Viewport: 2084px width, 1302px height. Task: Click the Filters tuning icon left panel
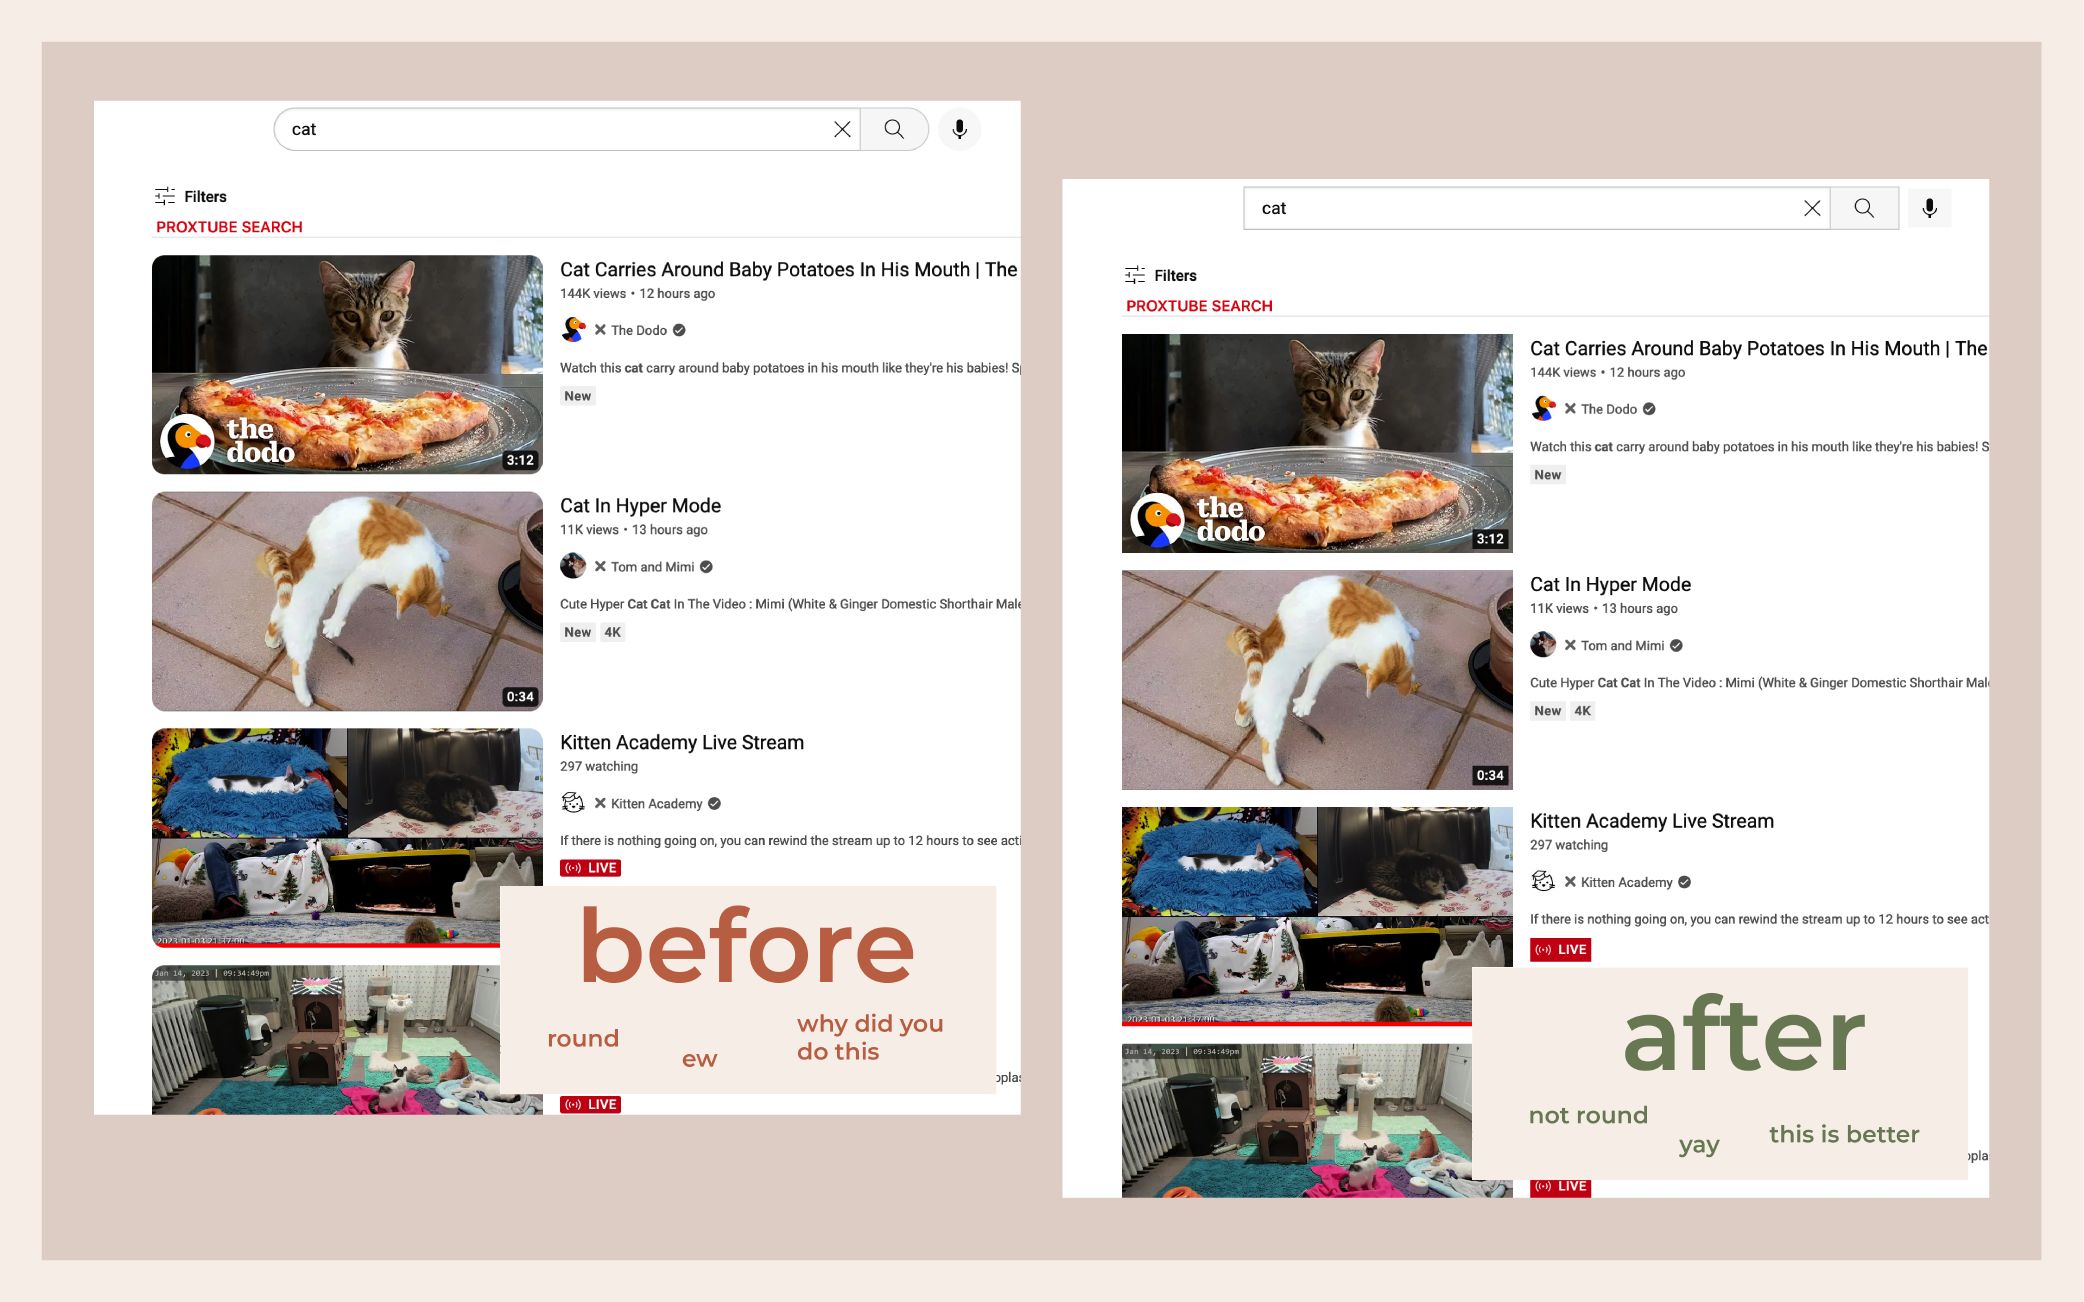point(163,196)
